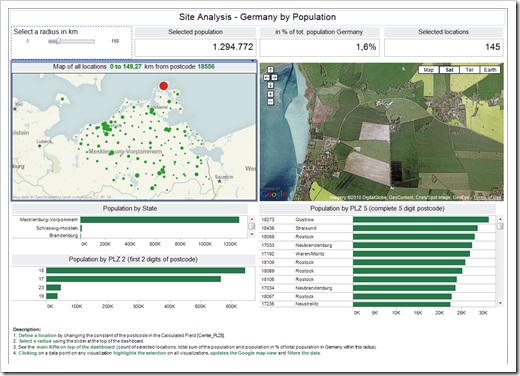This screenshot has height=376, width=520.
Task: Click the Szczecin city star marker
Action: pyautogui.click(x=219, y=181)
